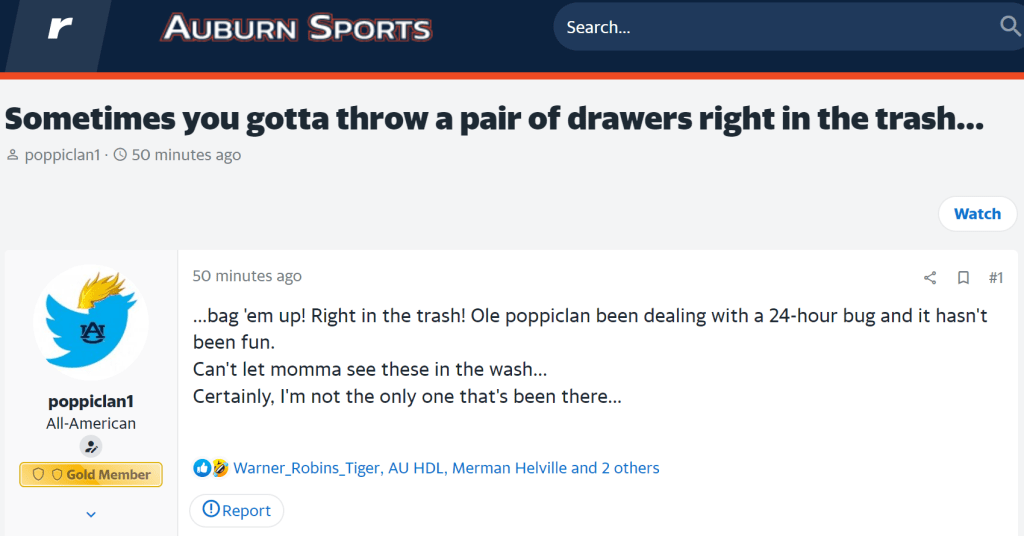Click the small badge icon under All-American
The image size is (1024, 536).
pos(91,447)
